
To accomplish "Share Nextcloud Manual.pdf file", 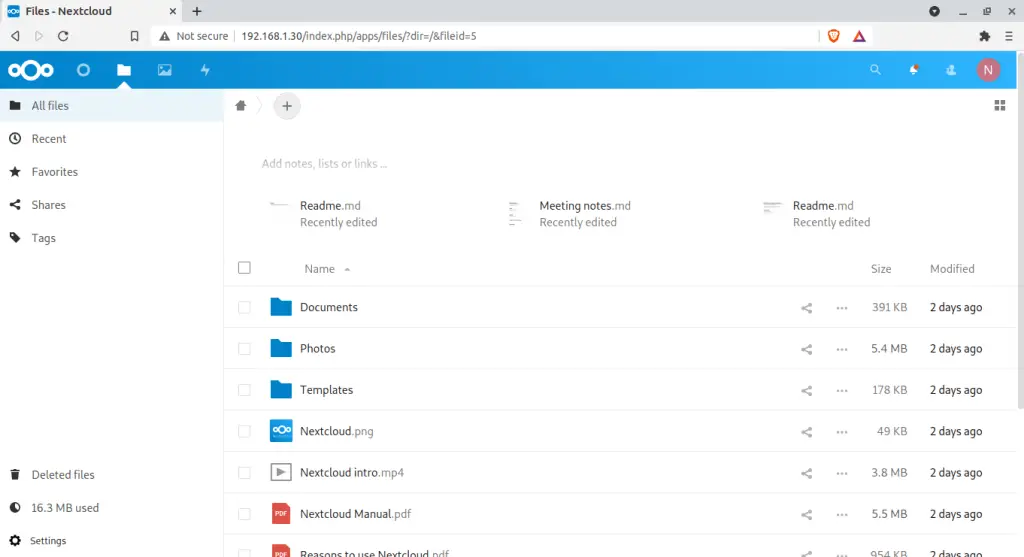I will pyautogui.click(x=807, y=515).
